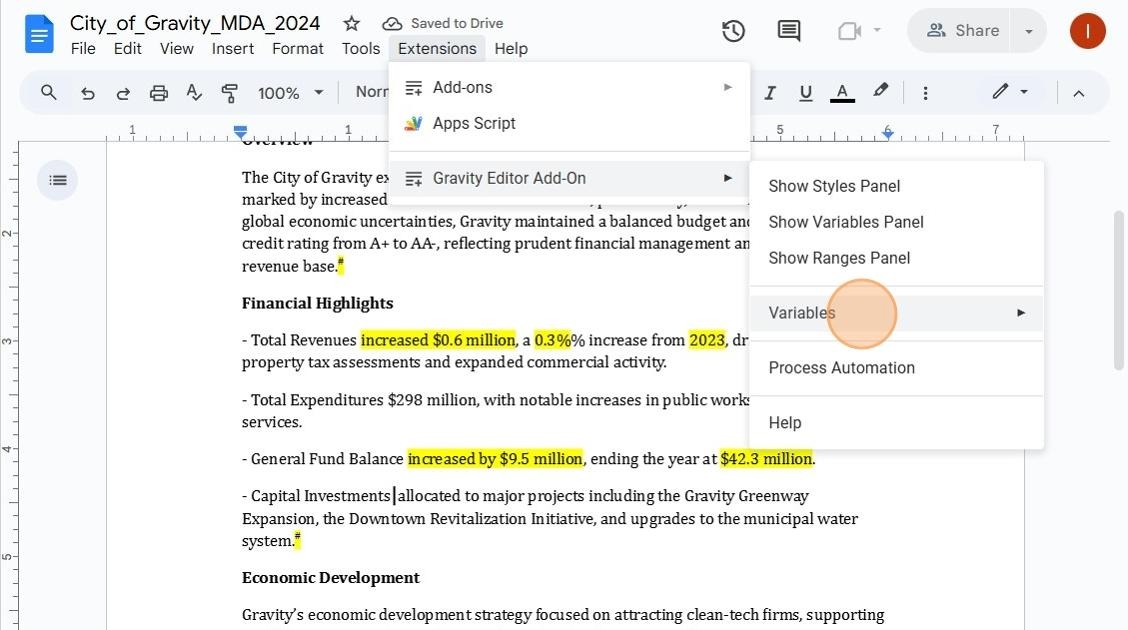Open Process Automation
1128x630 pixels.
pyautogui.click(x=896, y=368)
